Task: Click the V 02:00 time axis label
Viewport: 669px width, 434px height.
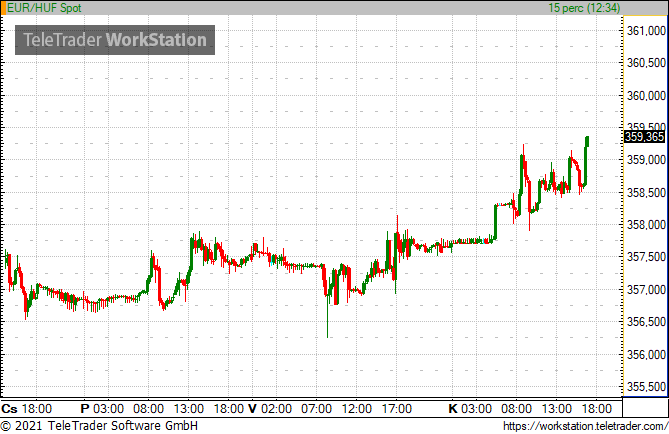Action: pos(270,409)
